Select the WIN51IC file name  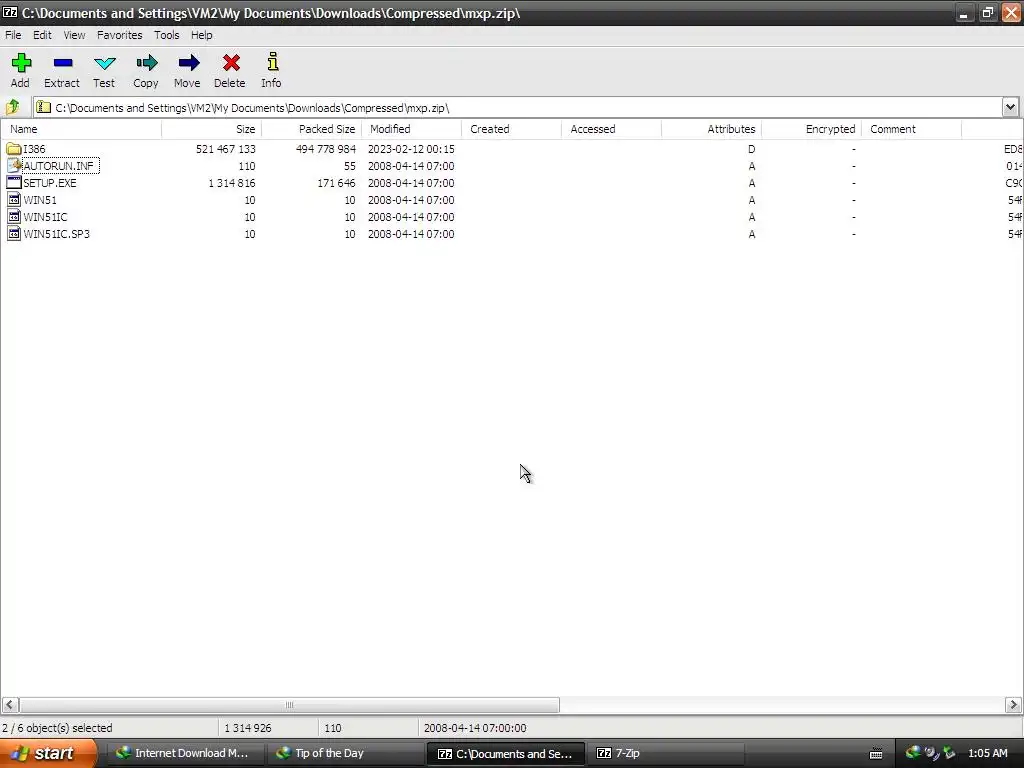point(45,217)
